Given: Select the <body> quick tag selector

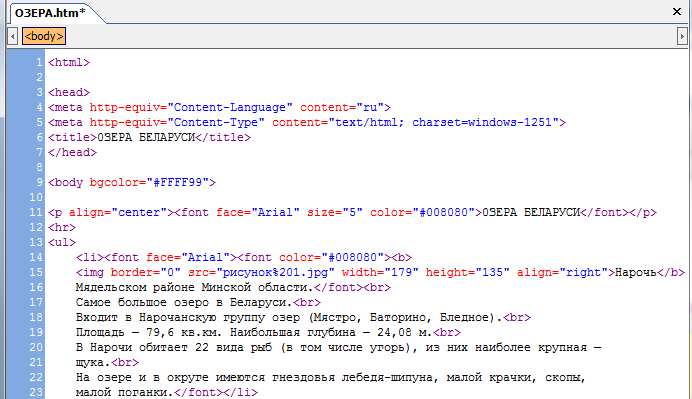Looking at the screenshot, I should pos(44,36).
